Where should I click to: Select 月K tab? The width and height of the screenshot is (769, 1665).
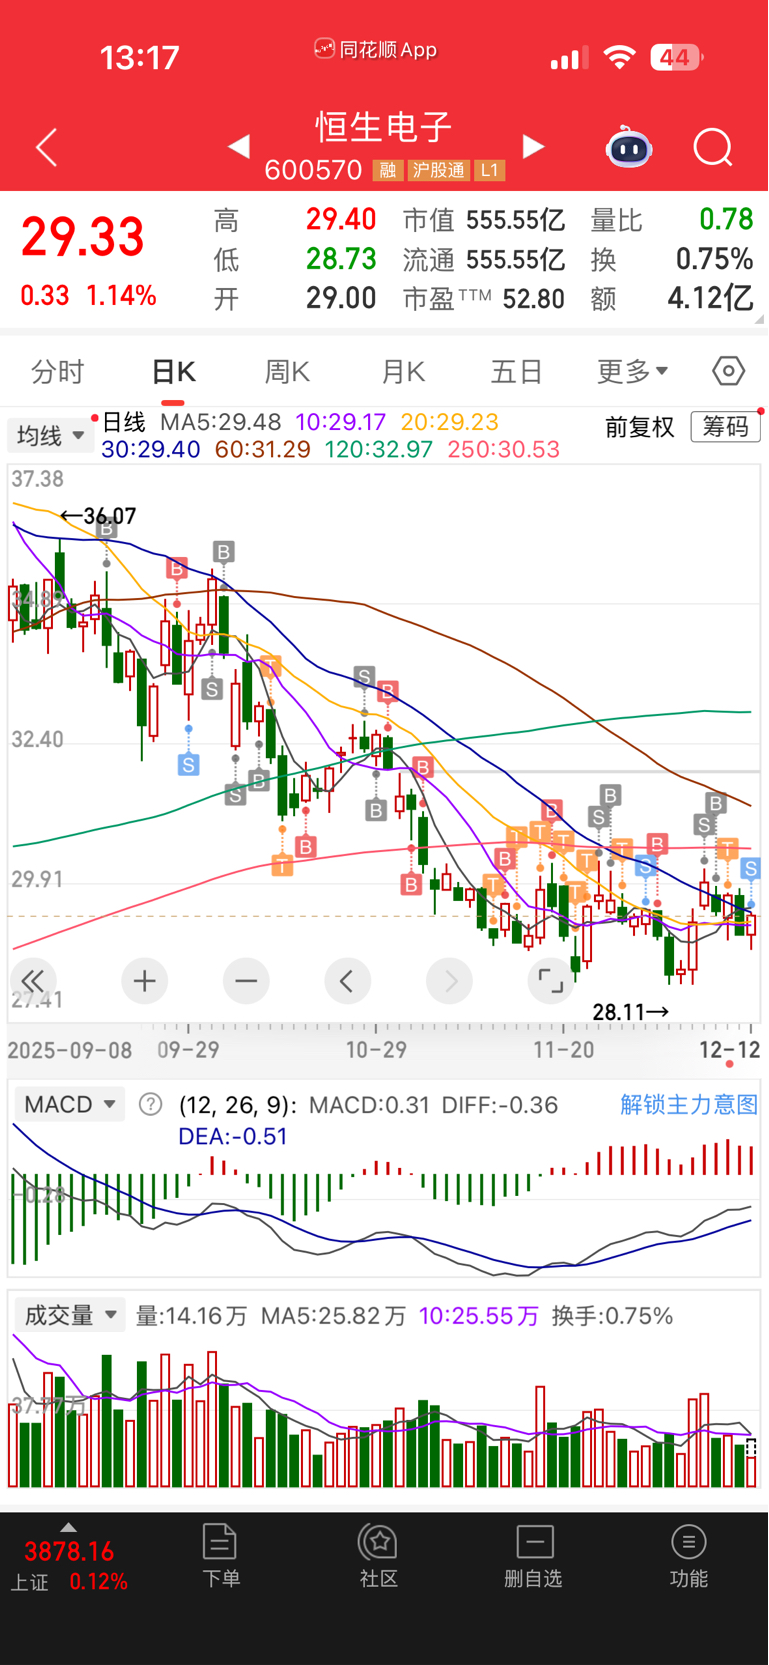[403, 372]
